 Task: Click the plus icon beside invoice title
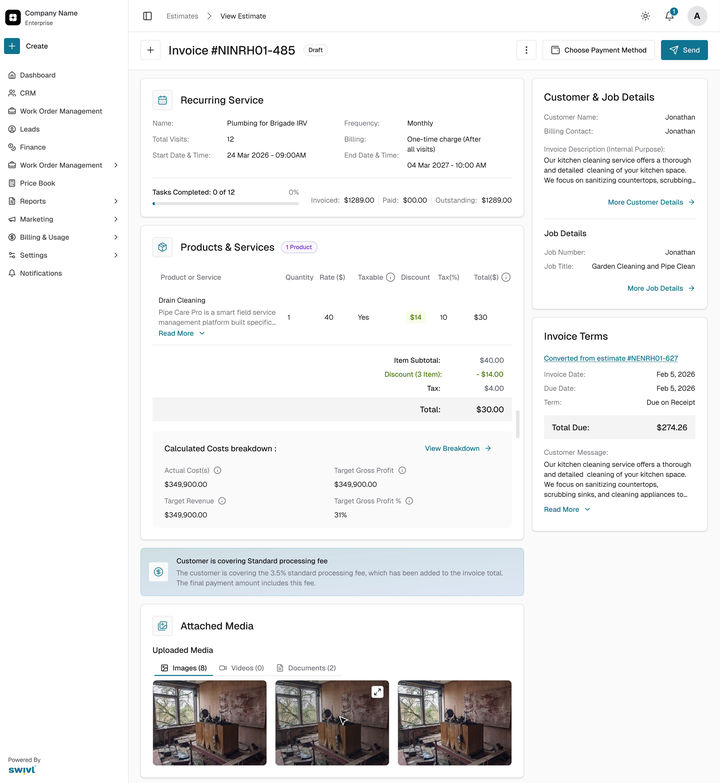coord(150,50)
